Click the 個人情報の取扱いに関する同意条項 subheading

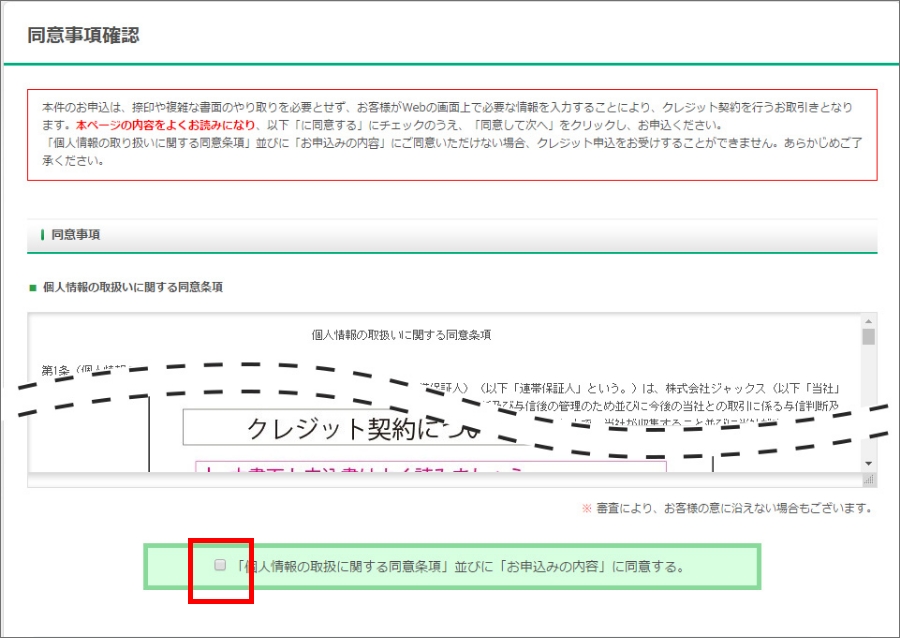[132, 287]
